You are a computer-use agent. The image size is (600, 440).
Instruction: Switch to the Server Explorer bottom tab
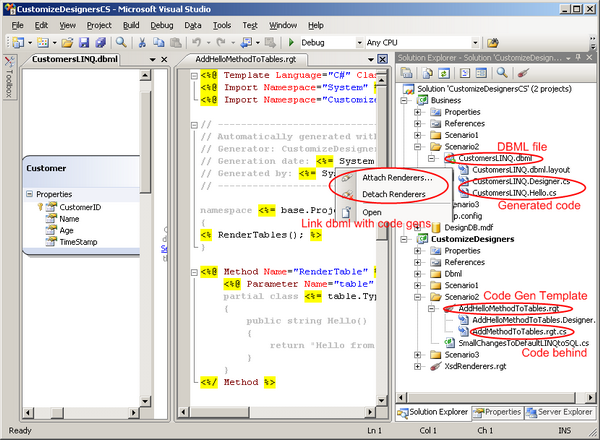559,412
